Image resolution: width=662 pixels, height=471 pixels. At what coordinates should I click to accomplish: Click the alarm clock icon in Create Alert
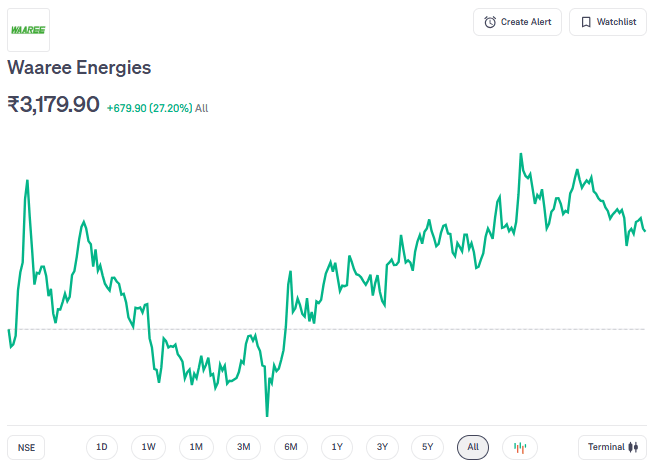pyautogui.click(x=490, y=22)
